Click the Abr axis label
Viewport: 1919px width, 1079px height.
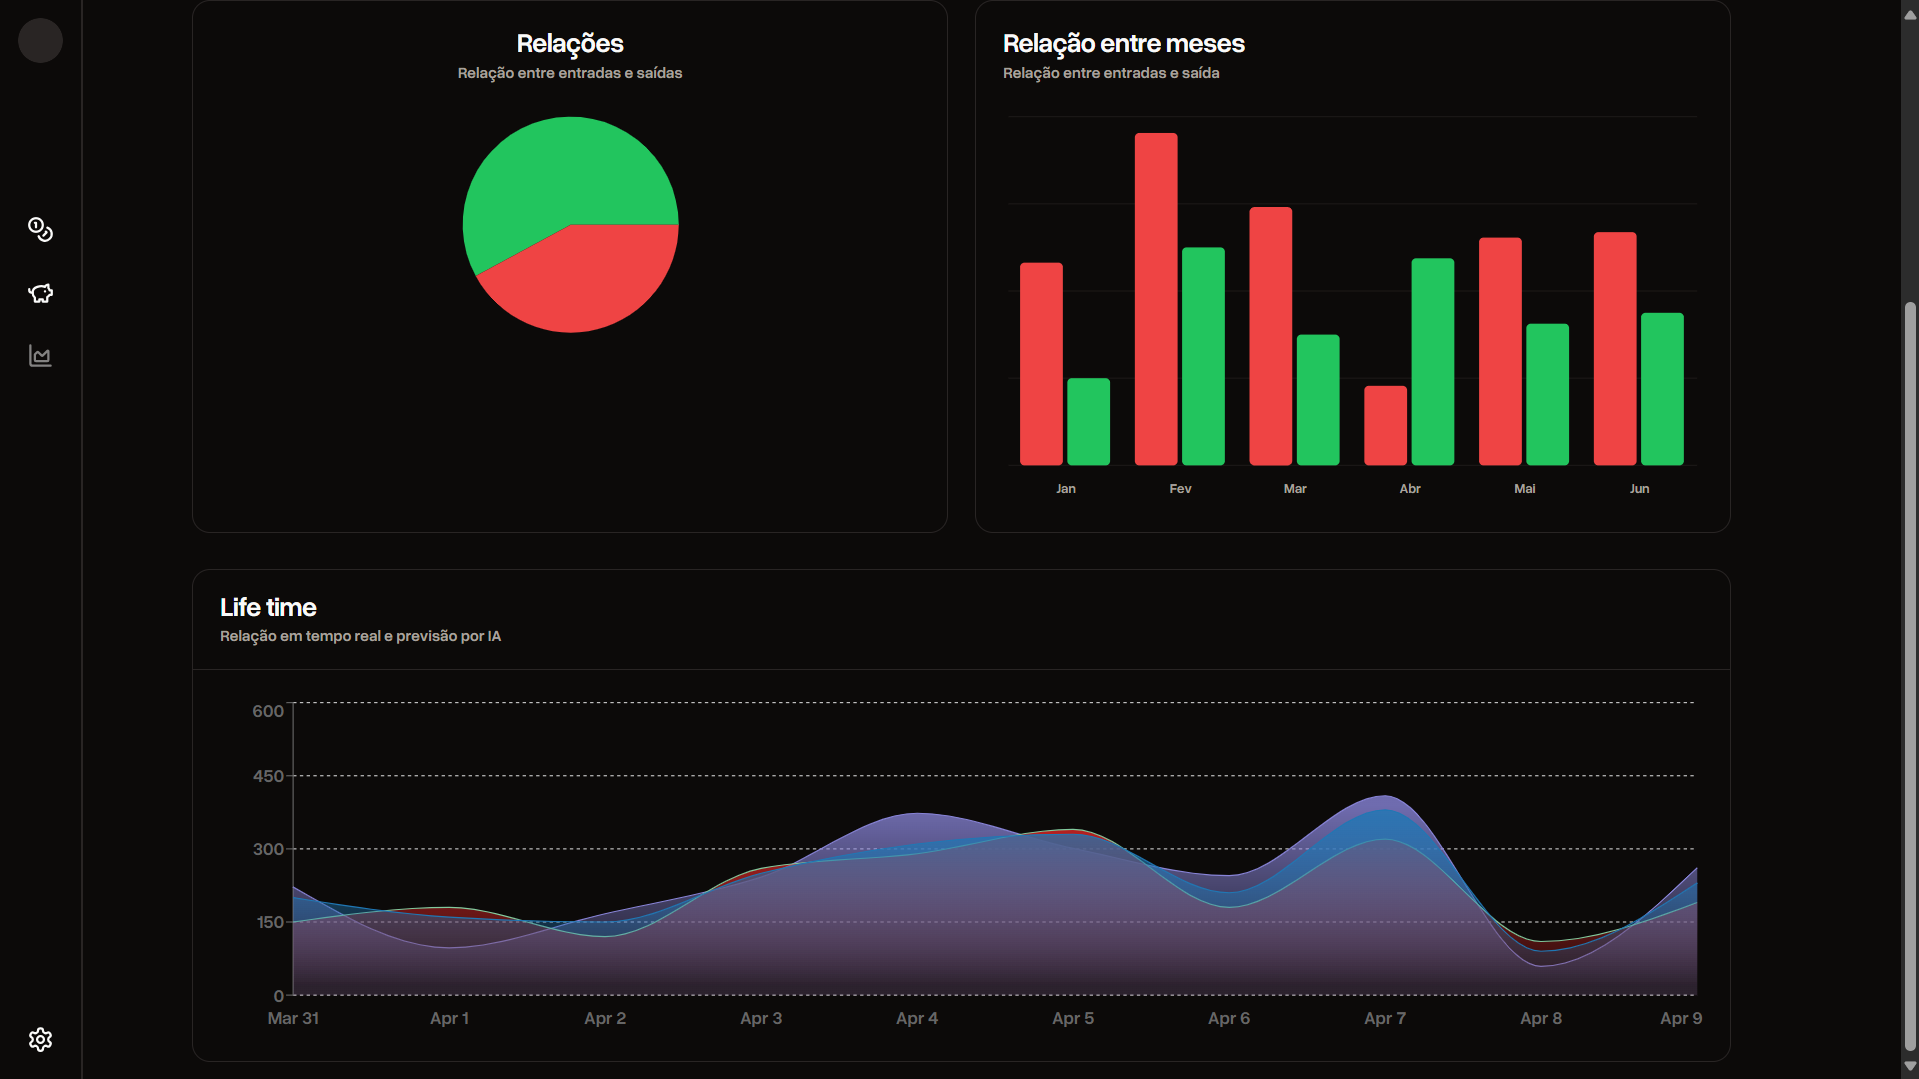click(x=1410, y=489)
